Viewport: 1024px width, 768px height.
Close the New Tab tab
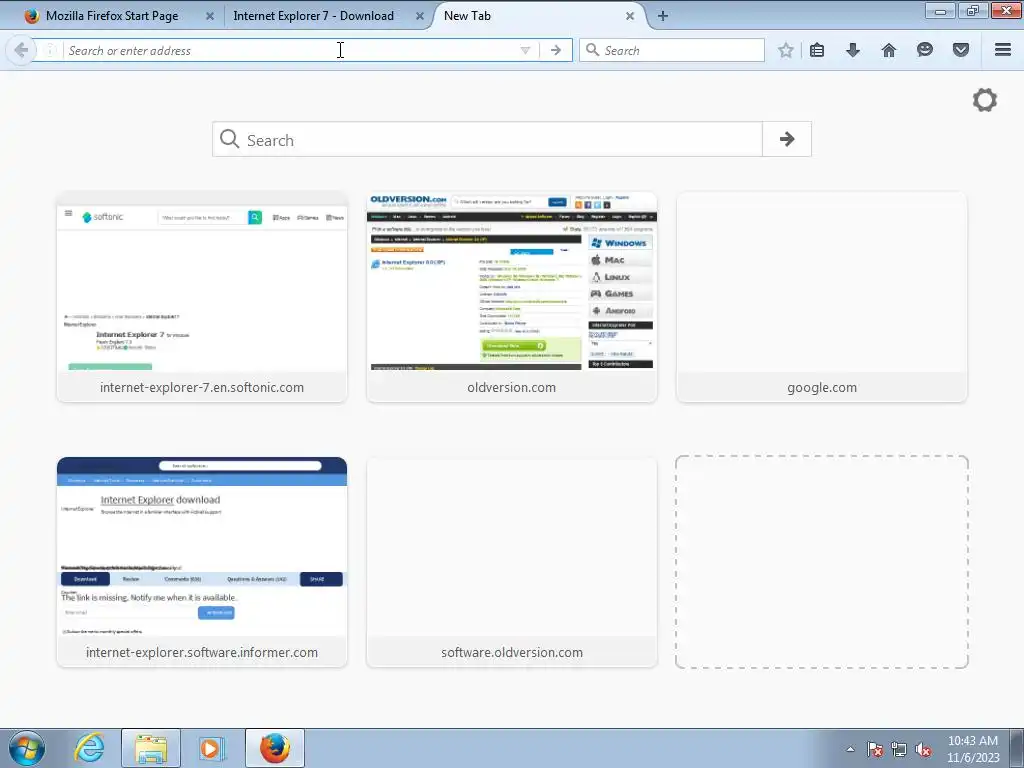coord(630,16)
